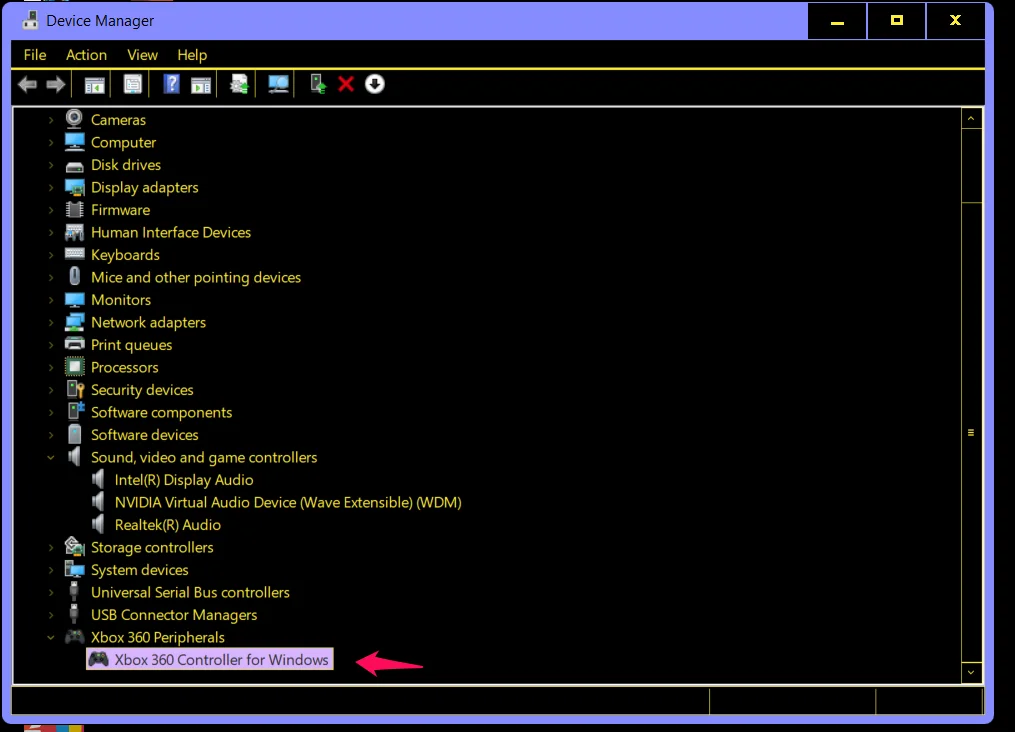The height and width of the screenshot is (732, 1015).
Task: Open the View menu
Action: pos(142,55)
